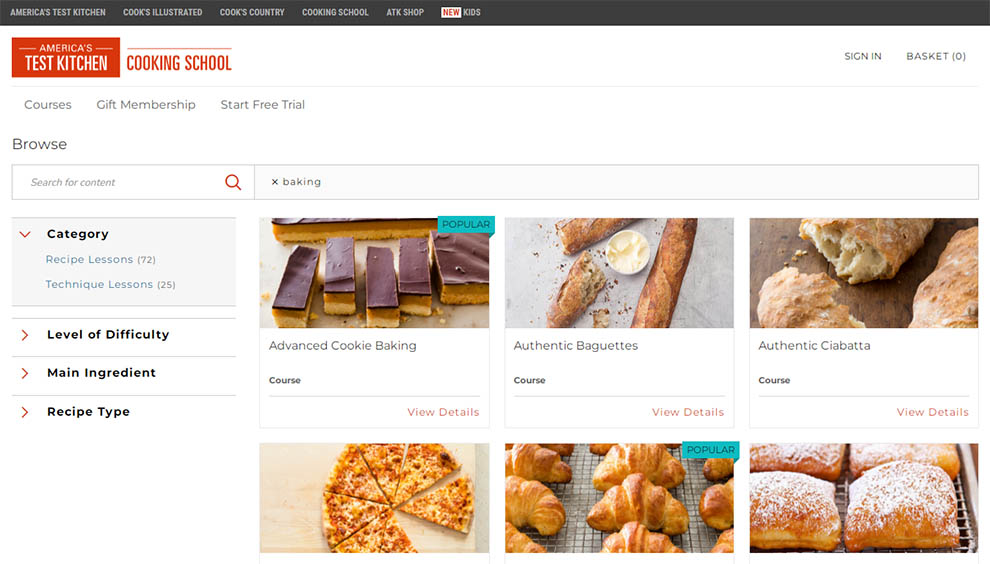Screen dimensions: 990x564
Task: Collapse the Category filter section
Action: click(x=25, y=234)
